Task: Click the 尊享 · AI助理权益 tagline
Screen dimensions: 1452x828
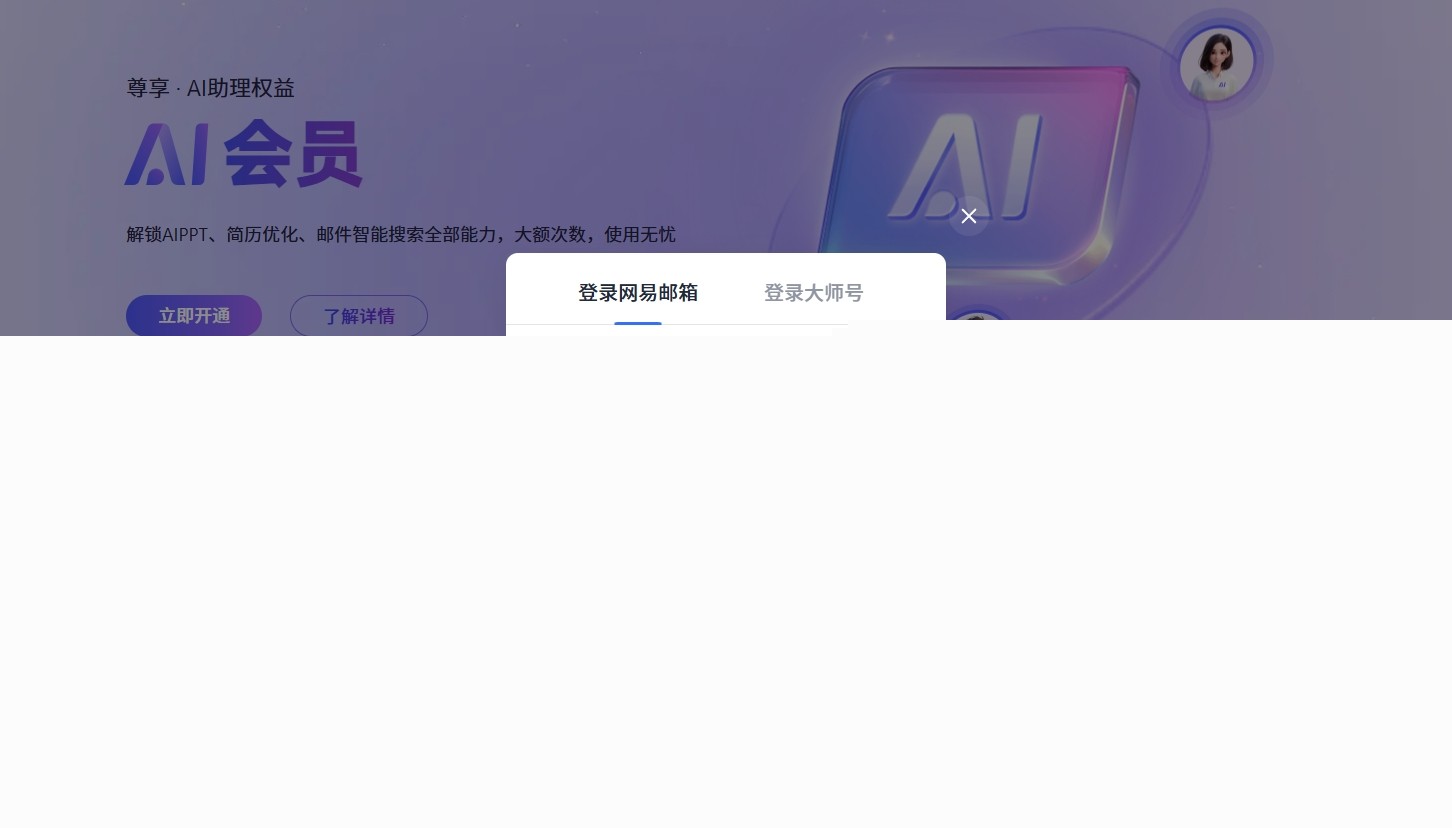Action: coord(210,88)
